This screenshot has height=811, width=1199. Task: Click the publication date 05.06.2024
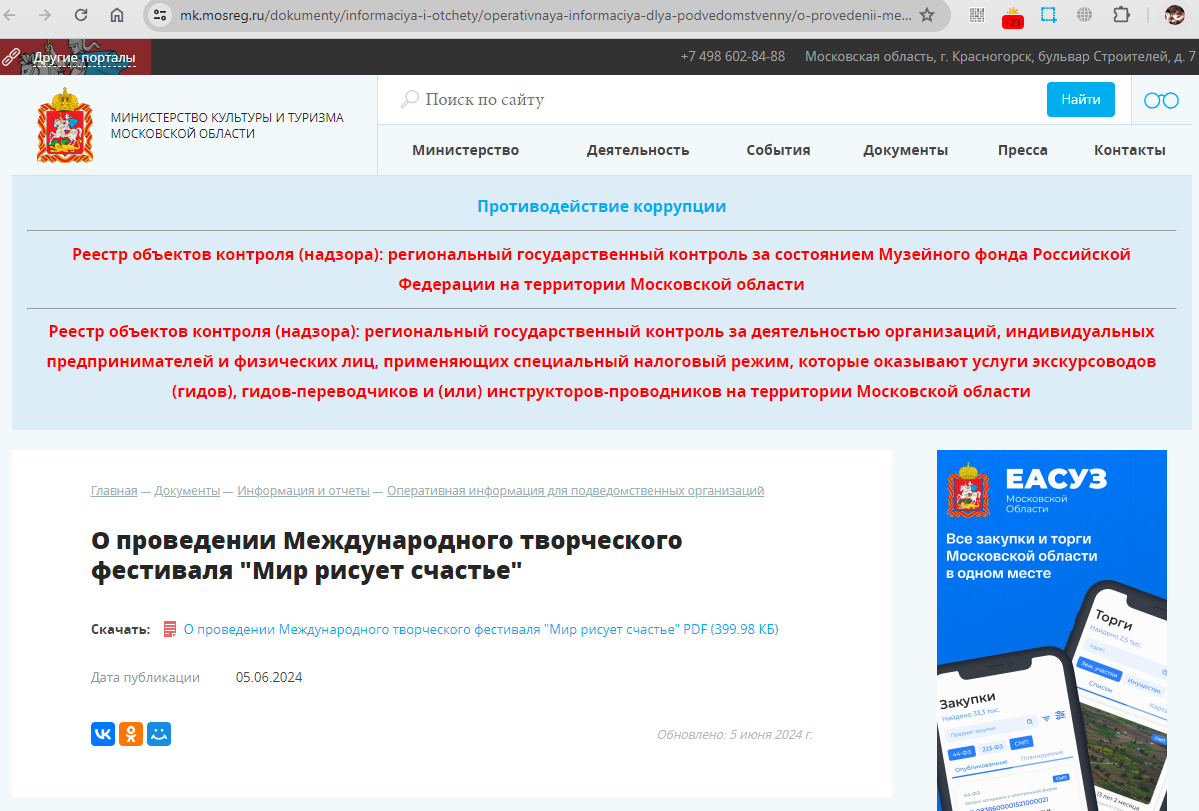pyautogui.click(x=268, y=677)
